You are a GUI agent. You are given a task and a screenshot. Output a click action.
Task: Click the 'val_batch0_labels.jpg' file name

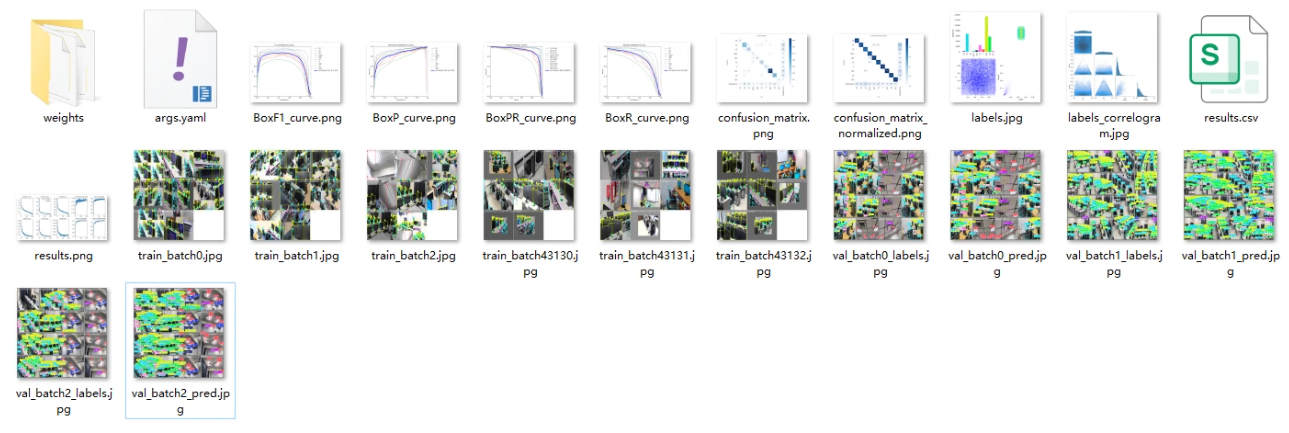coord(880,263)
